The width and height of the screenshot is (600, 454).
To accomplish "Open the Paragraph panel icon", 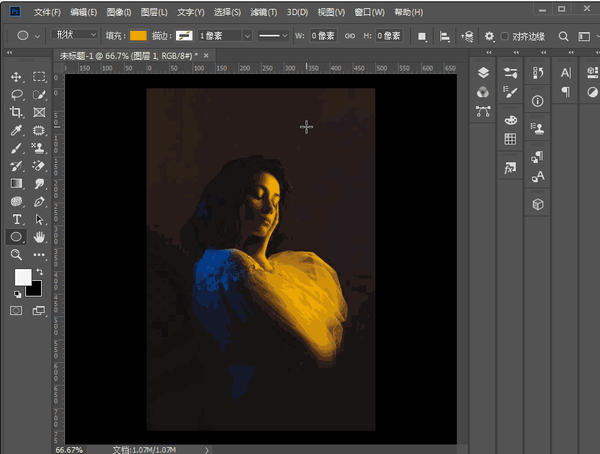I will [566, 92].
